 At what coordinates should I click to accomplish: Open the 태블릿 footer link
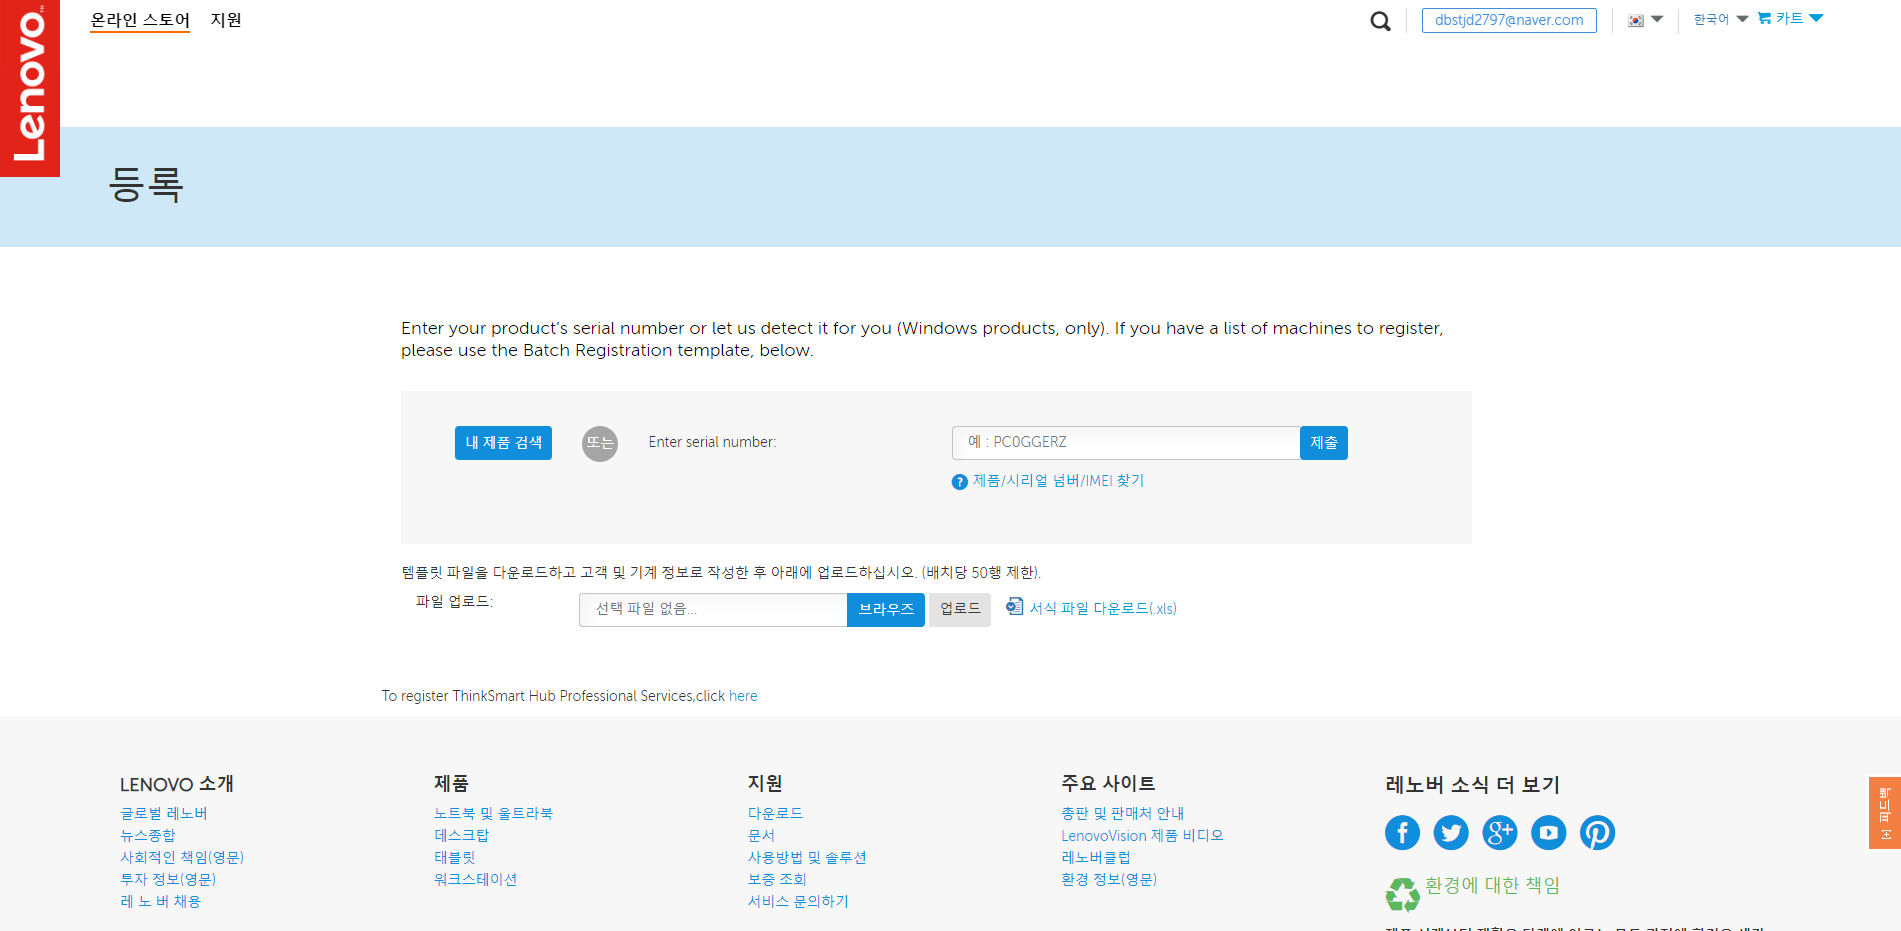455,858
